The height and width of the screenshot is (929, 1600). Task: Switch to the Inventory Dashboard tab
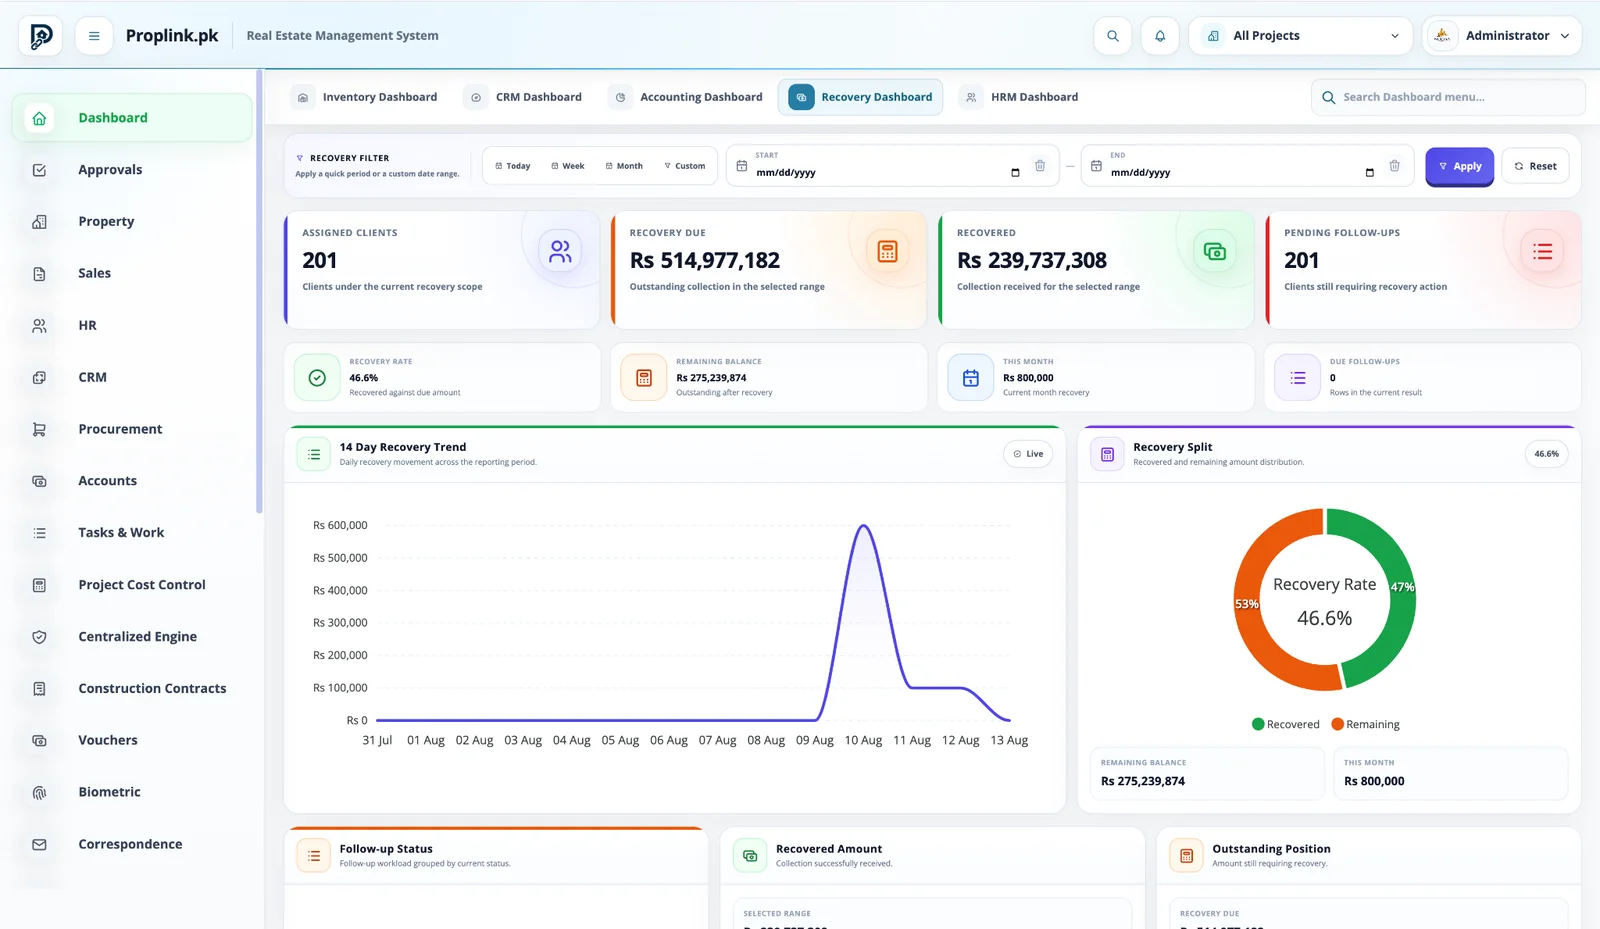coord(366,97)
